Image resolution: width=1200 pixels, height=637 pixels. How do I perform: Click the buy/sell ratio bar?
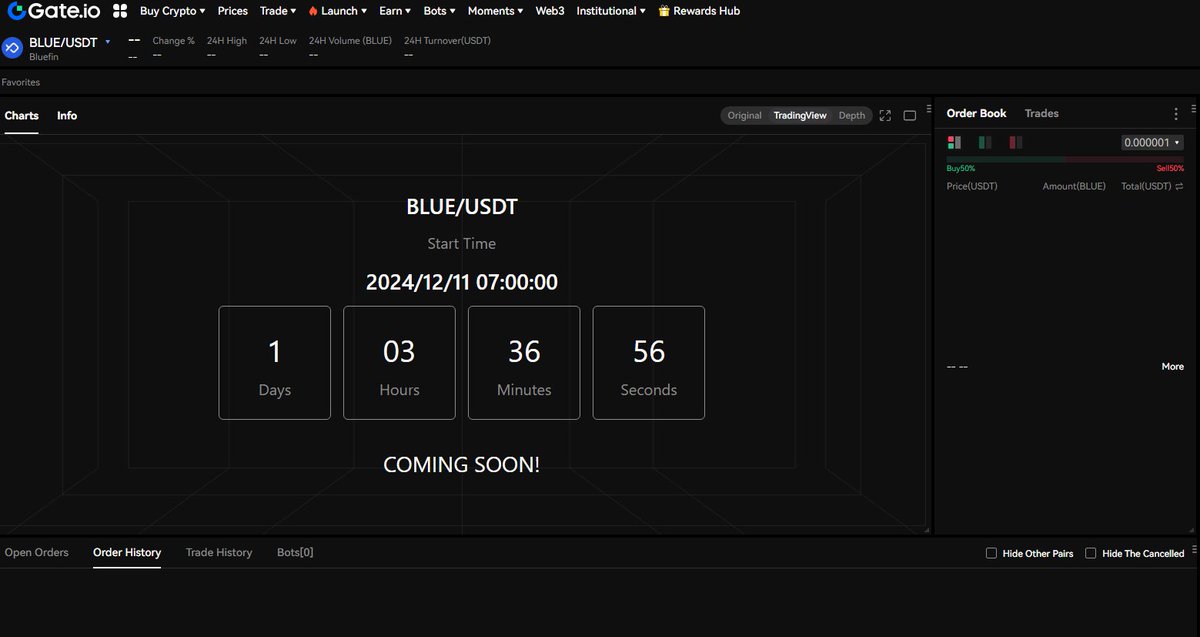point(1065,159)
